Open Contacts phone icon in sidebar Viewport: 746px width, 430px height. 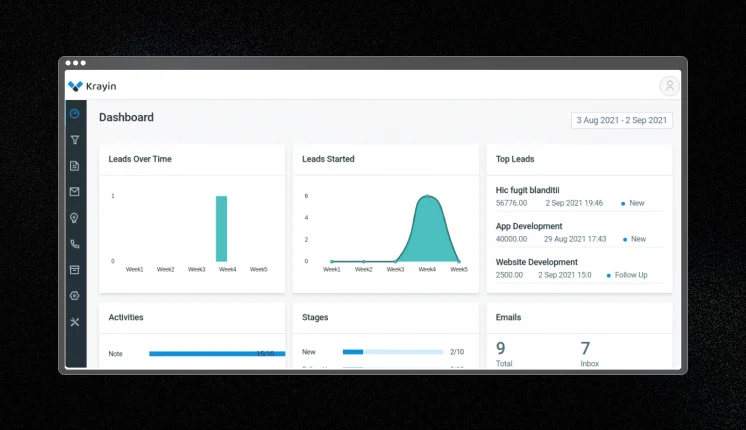(75, 244)
